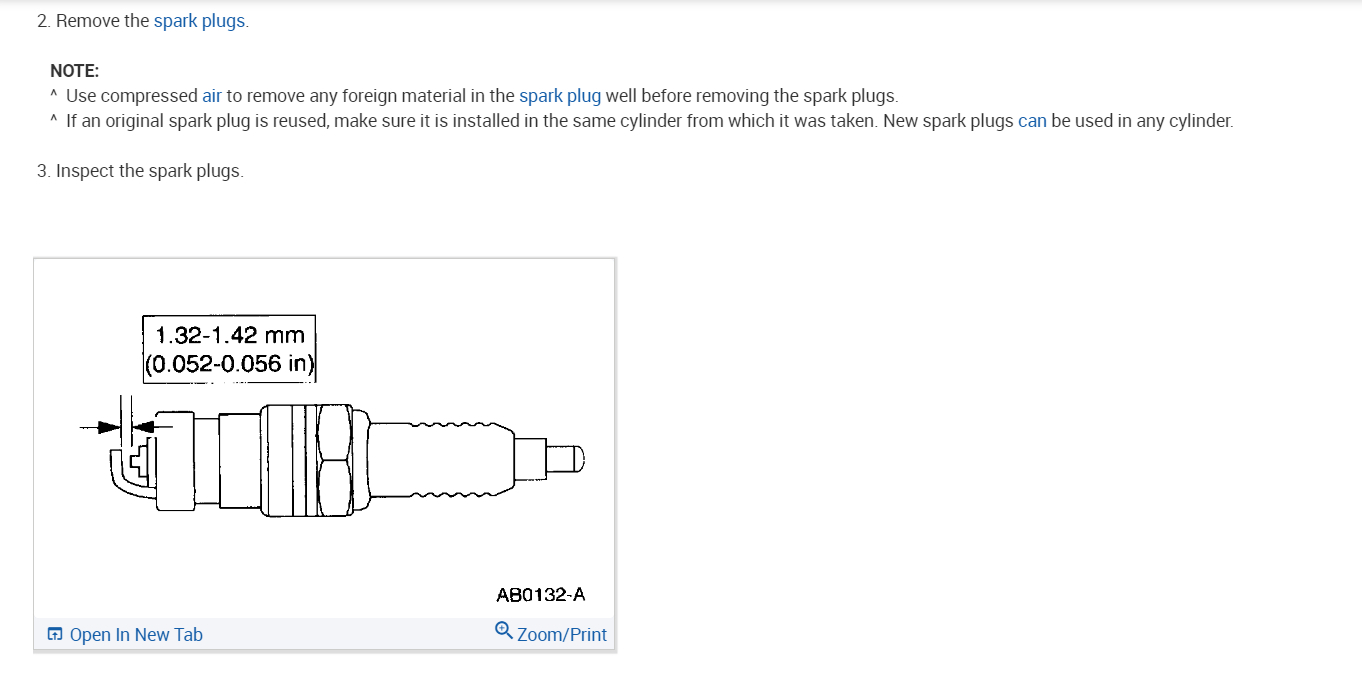Follow the 'air' hyperlink in the note
Viewport: 1362px width, 698px height.
212,96
